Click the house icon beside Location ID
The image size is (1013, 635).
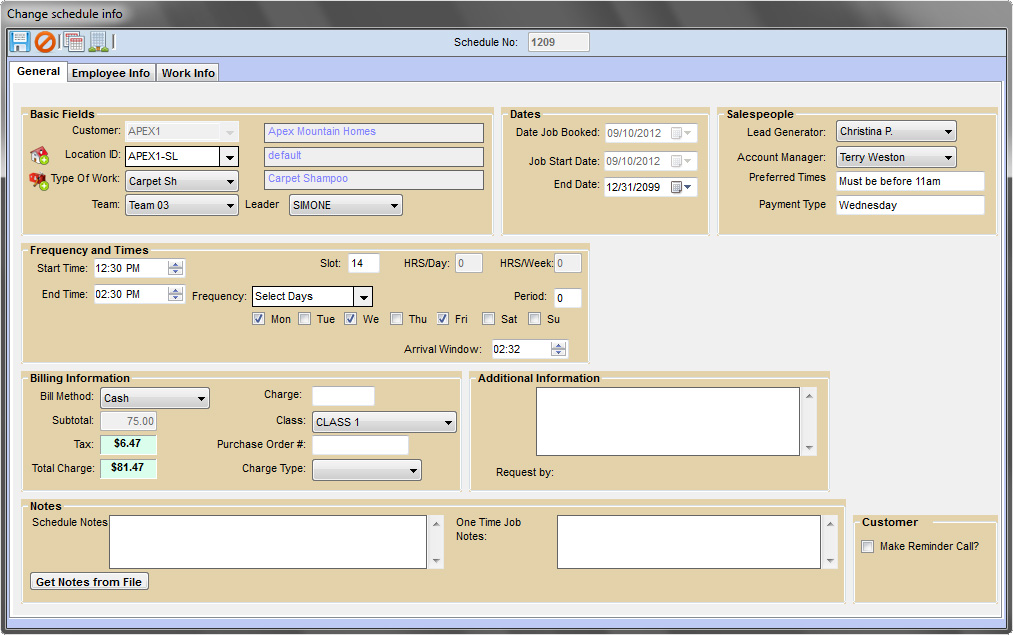click(x=39, y=155)
